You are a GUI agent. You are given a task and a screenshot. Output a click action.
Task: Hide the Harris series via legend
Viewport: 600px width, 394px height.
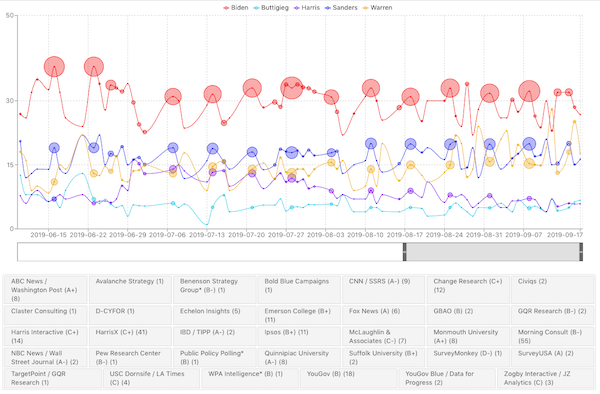coord(307,8)
